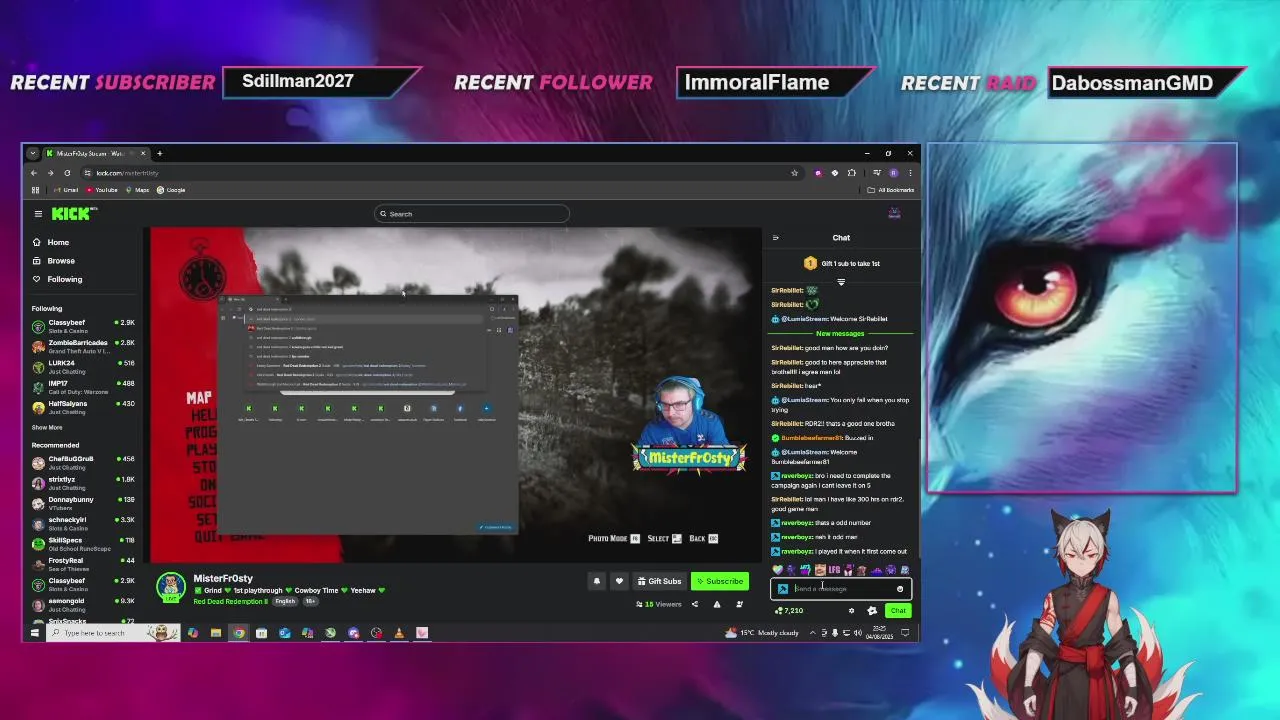This screenshot has width=1280, height=720.
Task: Click the Kick Search field
Action: pyautogui.click(x=472, y=214)
